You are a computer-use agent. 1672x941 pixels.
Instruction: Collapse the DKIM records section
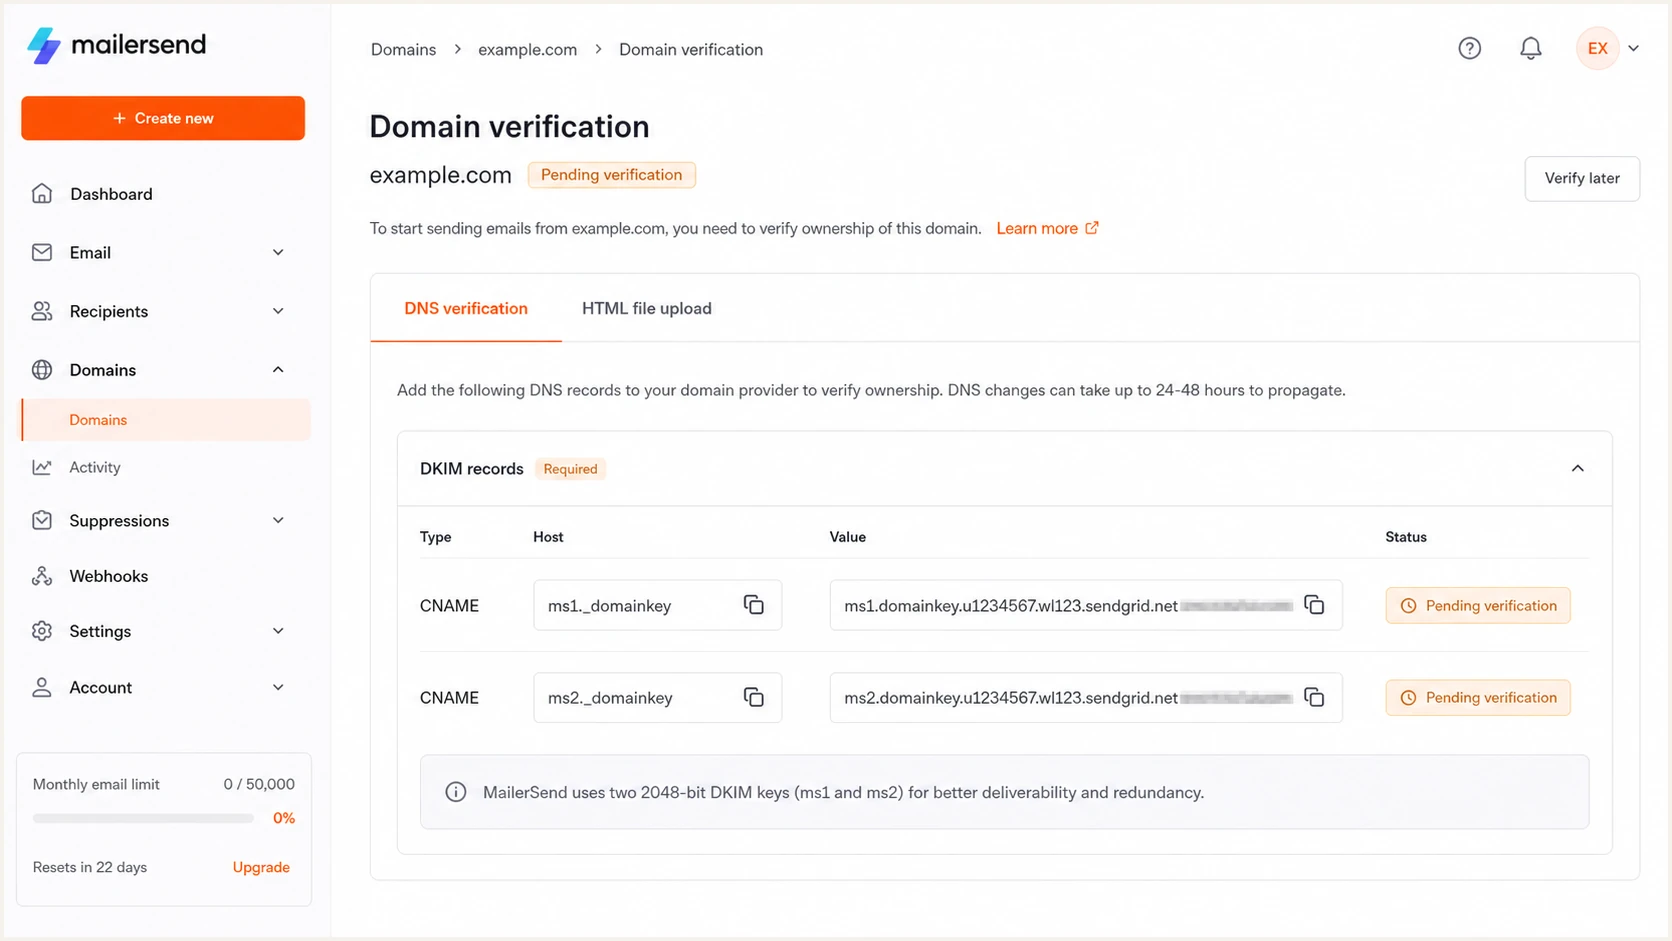point(1577,468)
